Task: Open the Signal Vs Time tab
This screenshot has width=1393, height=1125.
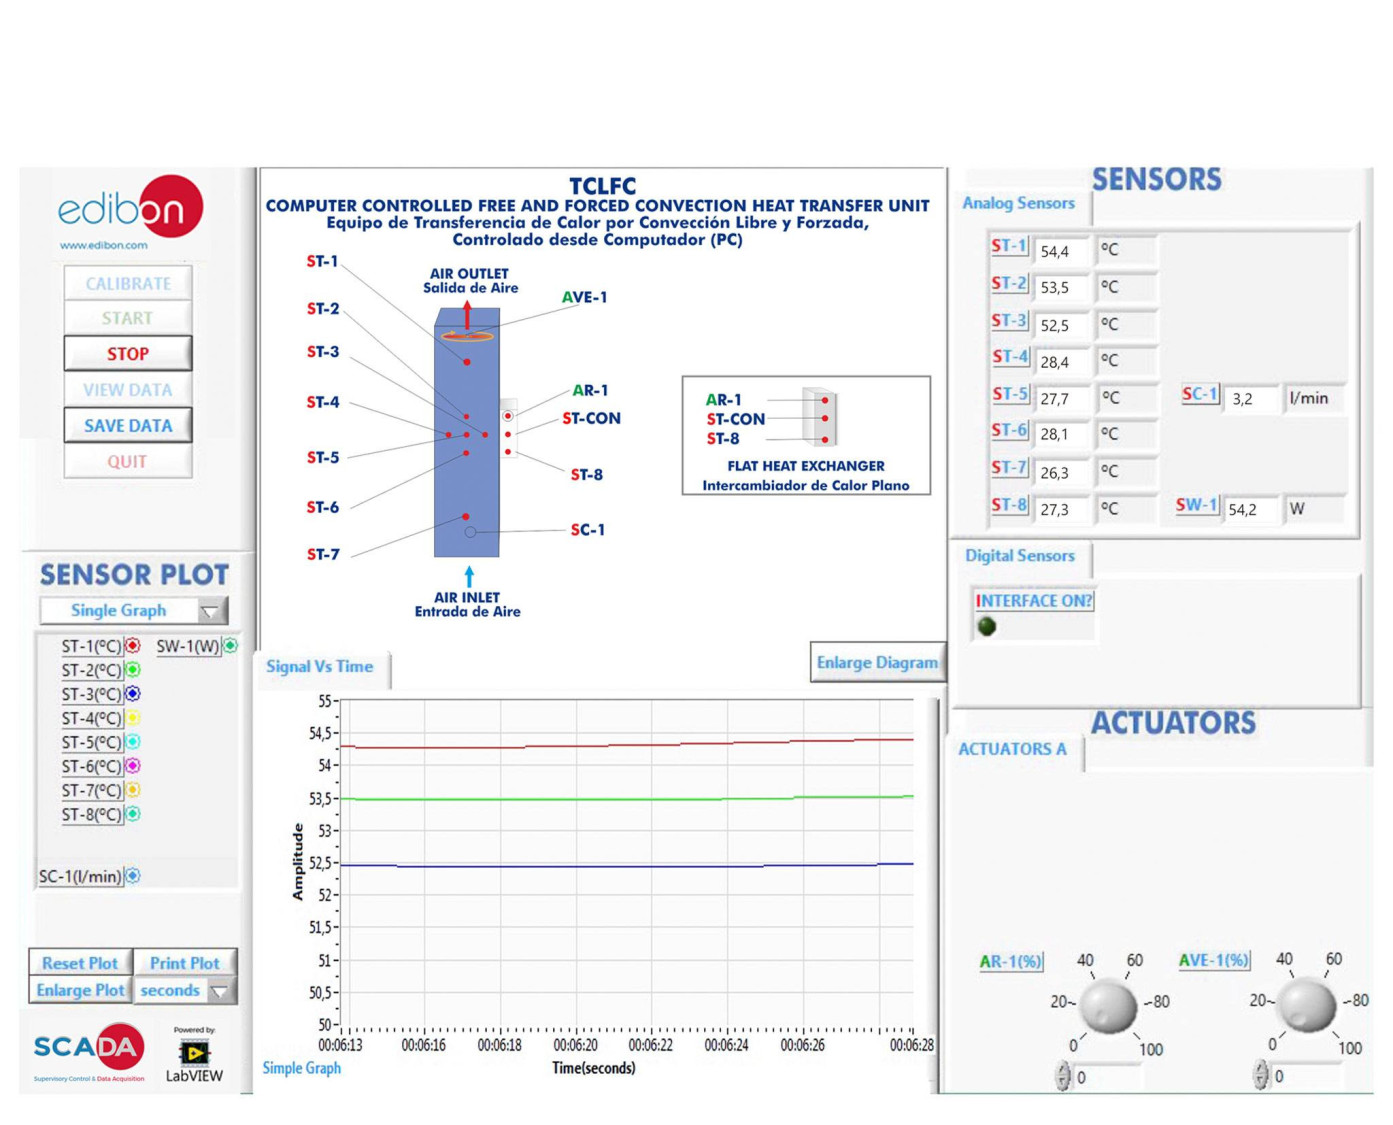Action: (320, 667)
